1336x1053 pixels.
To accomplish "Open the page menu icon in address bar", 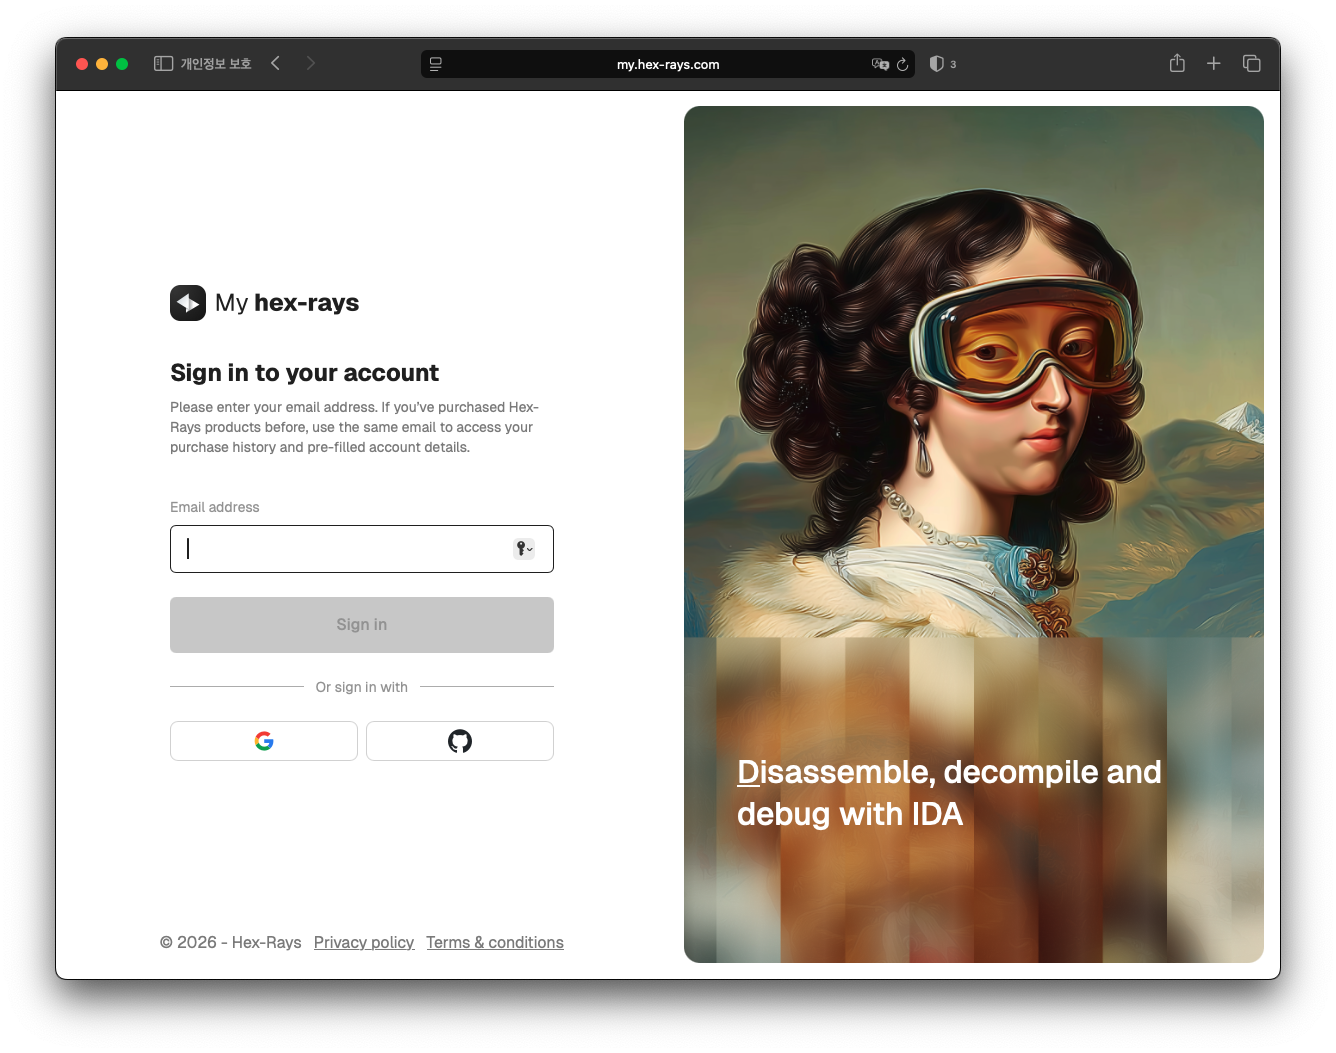I will (436, 64).
